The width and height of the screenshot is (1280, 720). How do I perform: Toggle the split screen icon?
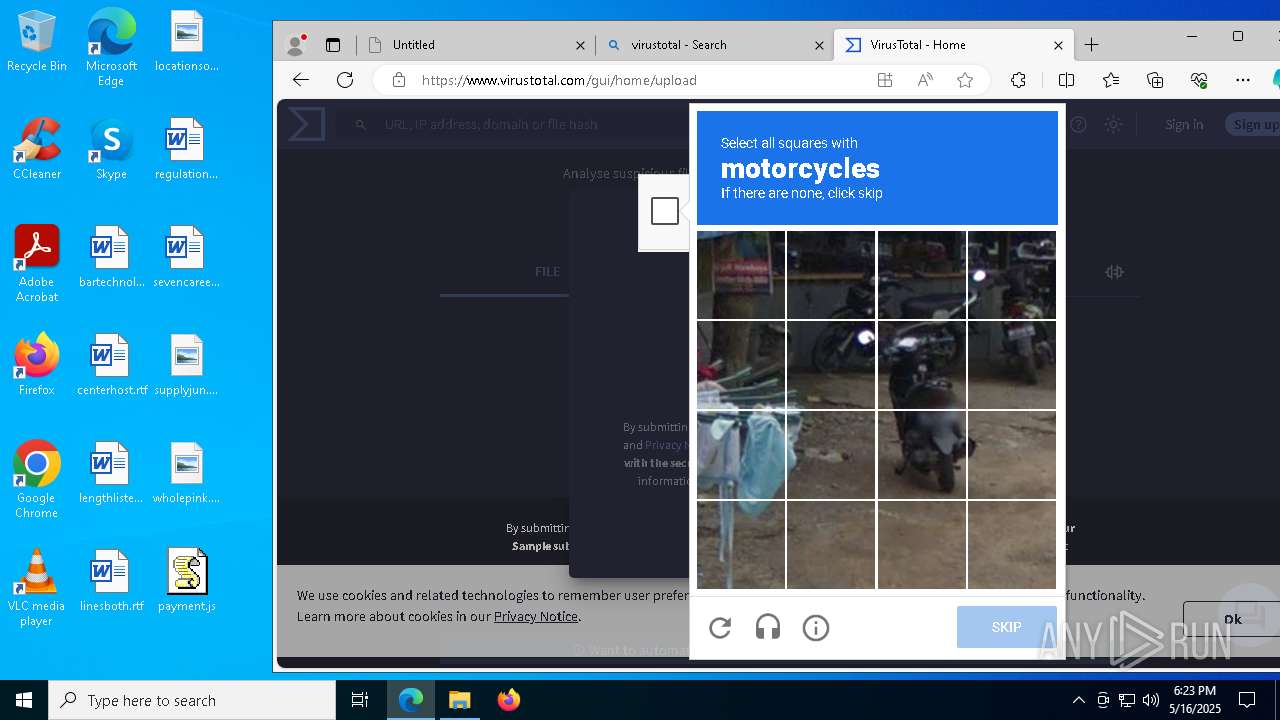tap(1066, 80)
